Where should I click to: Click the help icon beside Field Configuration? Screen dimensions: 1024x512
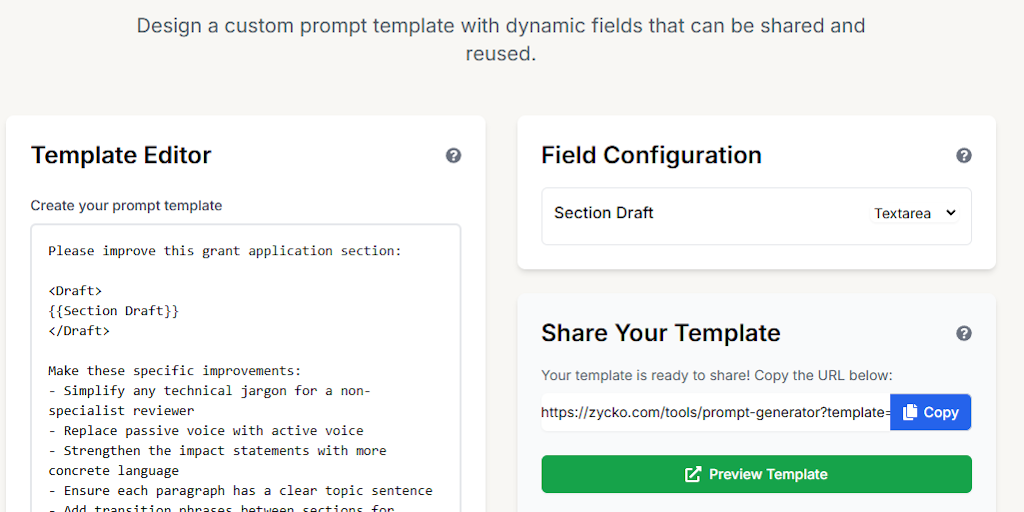point(964,155)
